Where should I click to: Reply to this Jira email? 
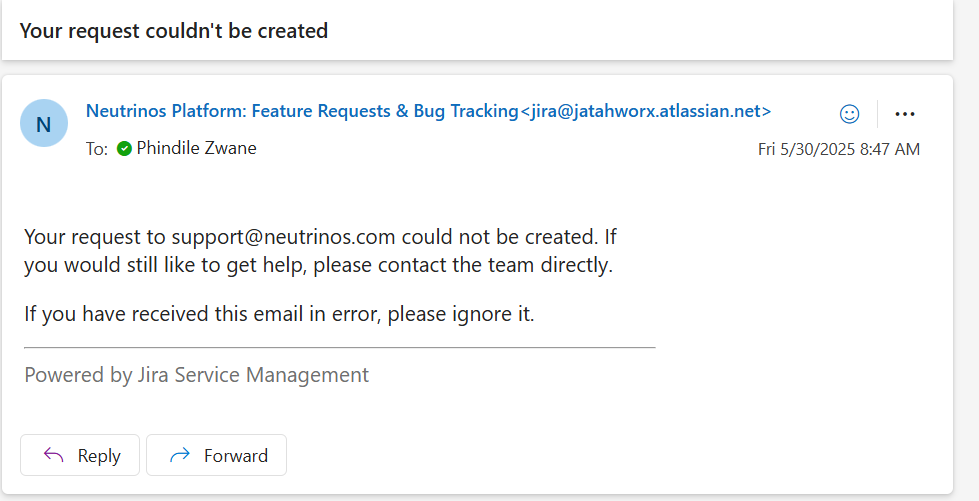80,455
